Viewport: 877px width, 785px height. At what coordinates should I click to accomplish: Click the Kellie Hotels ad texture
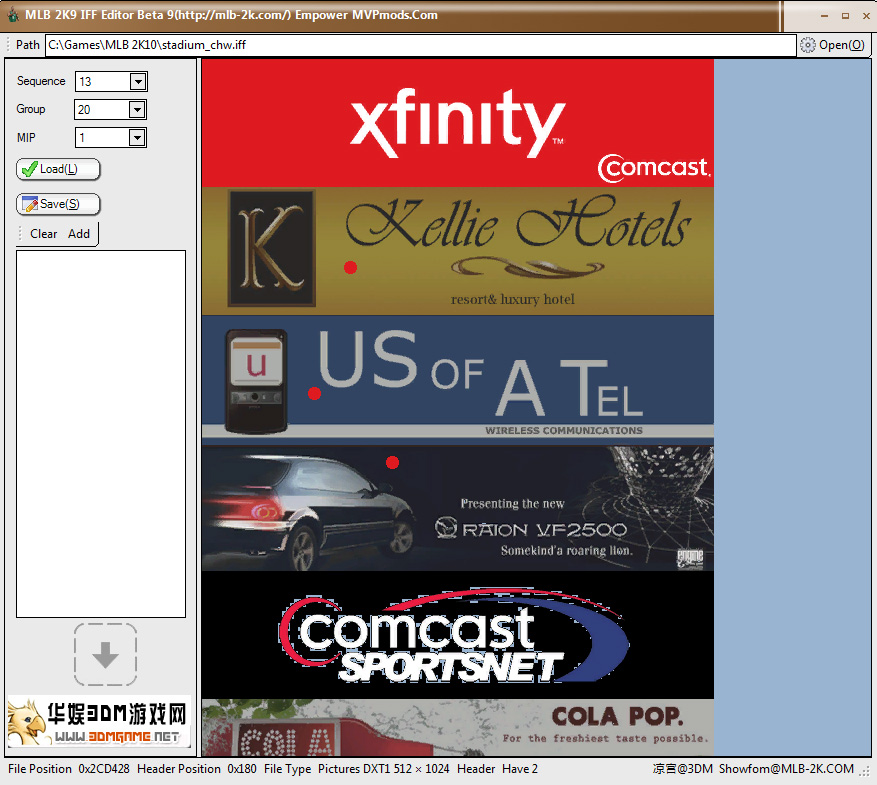[458, 251]
